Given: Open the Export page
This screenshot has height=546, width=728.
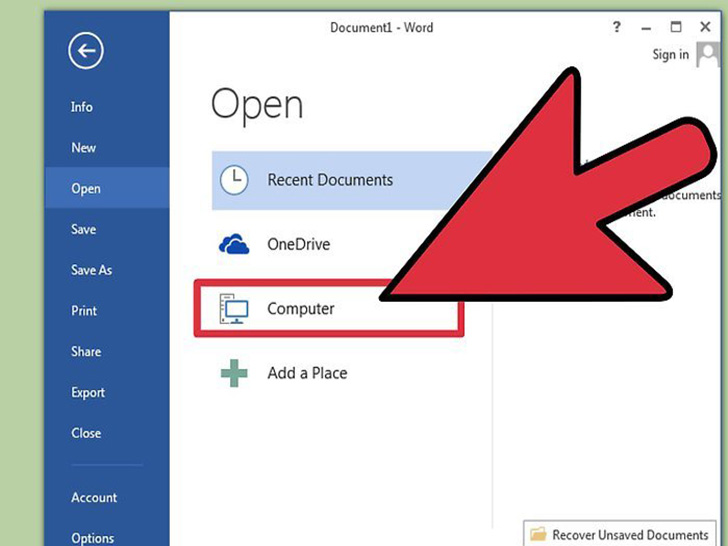Looking at the screenshot, I should (x=88, y=392).
